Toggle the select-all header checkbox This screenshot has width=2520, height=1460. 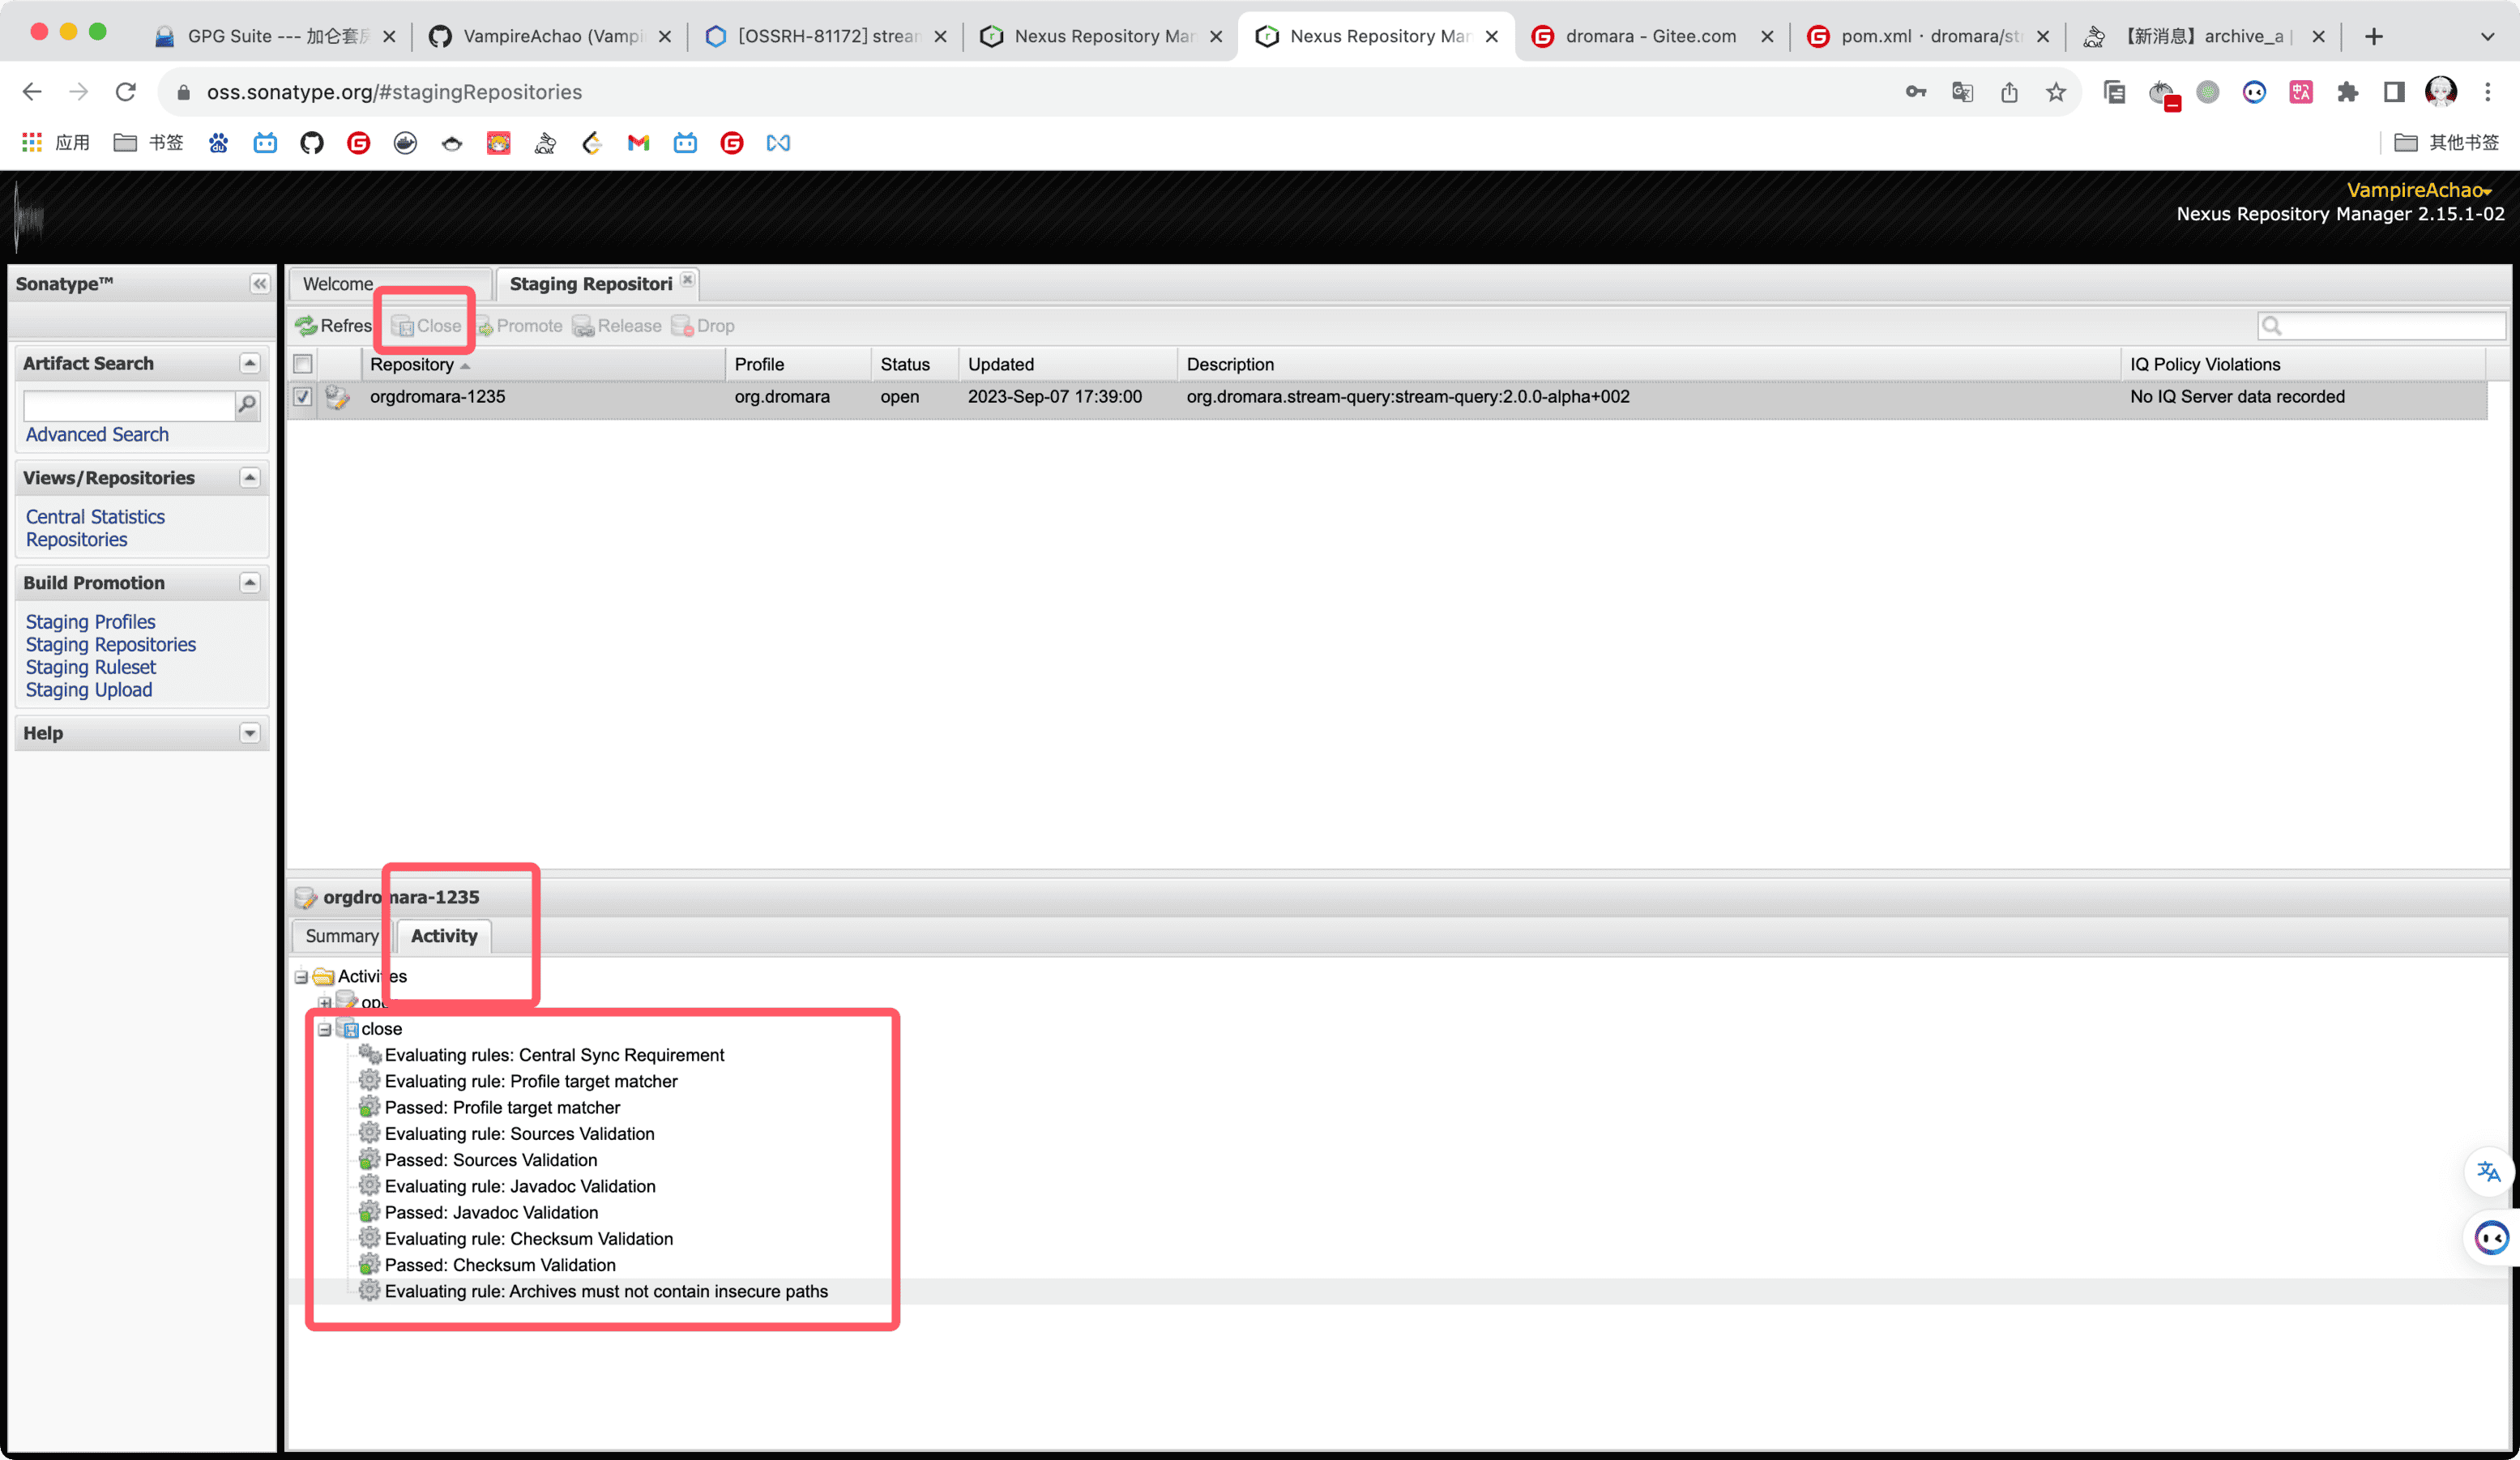click(303, 364)
